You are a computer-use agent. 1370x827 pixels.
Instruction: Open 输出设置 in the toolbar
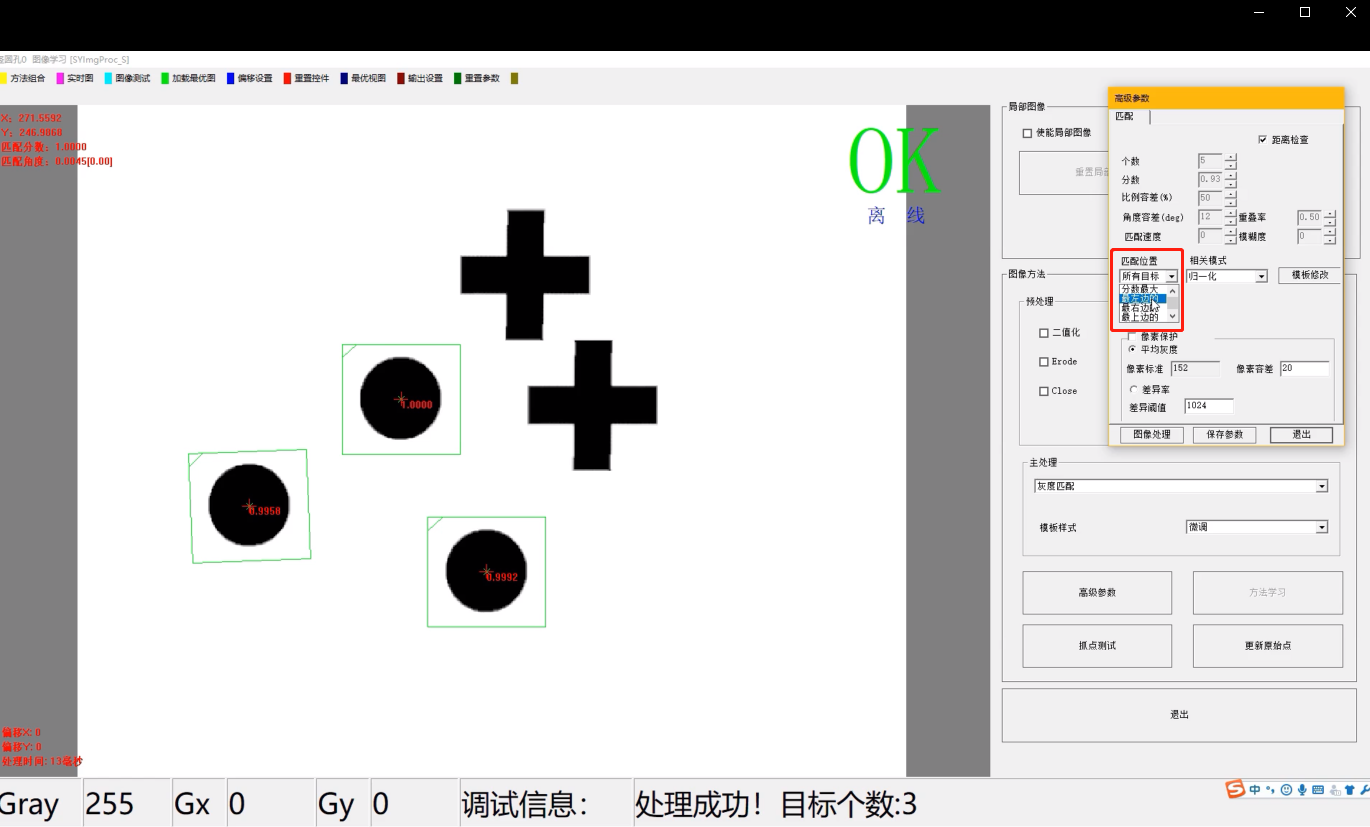(419, 78)
